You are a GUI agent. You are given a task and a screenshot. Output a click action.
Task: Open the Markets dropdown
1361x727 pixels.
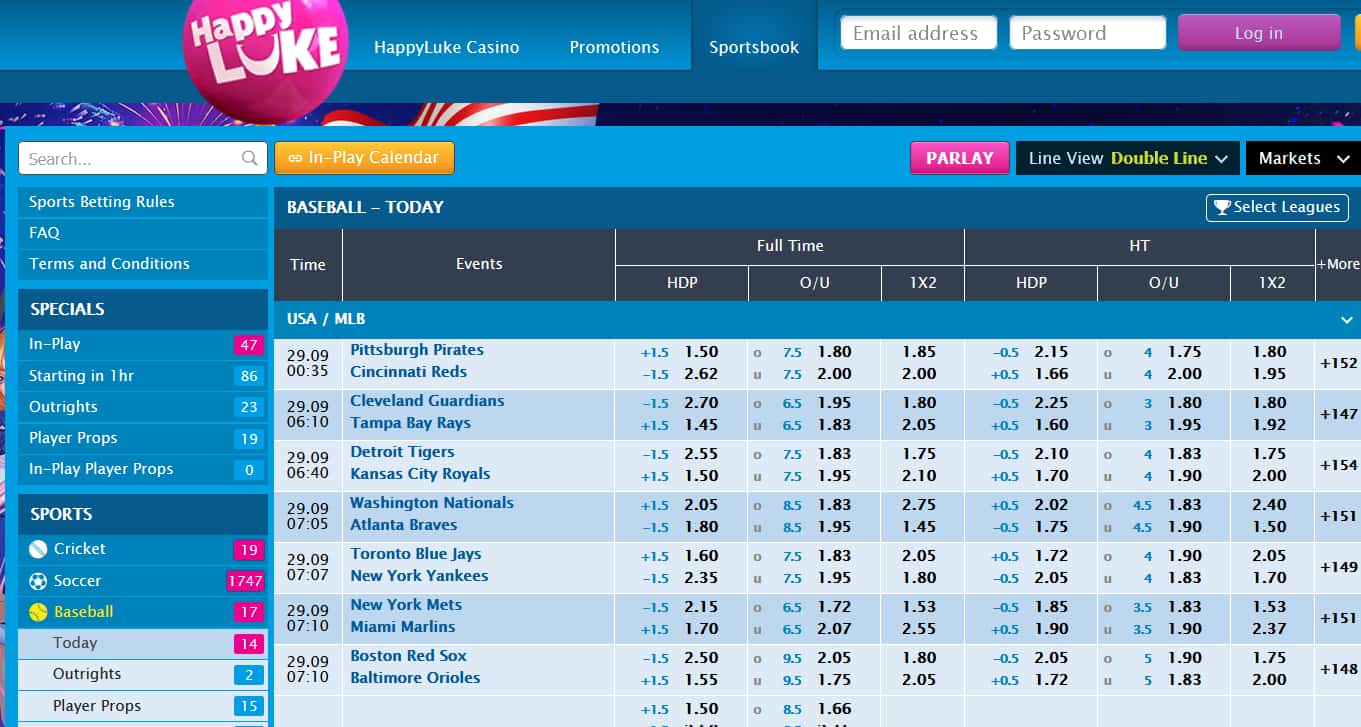coord(1303,158)
